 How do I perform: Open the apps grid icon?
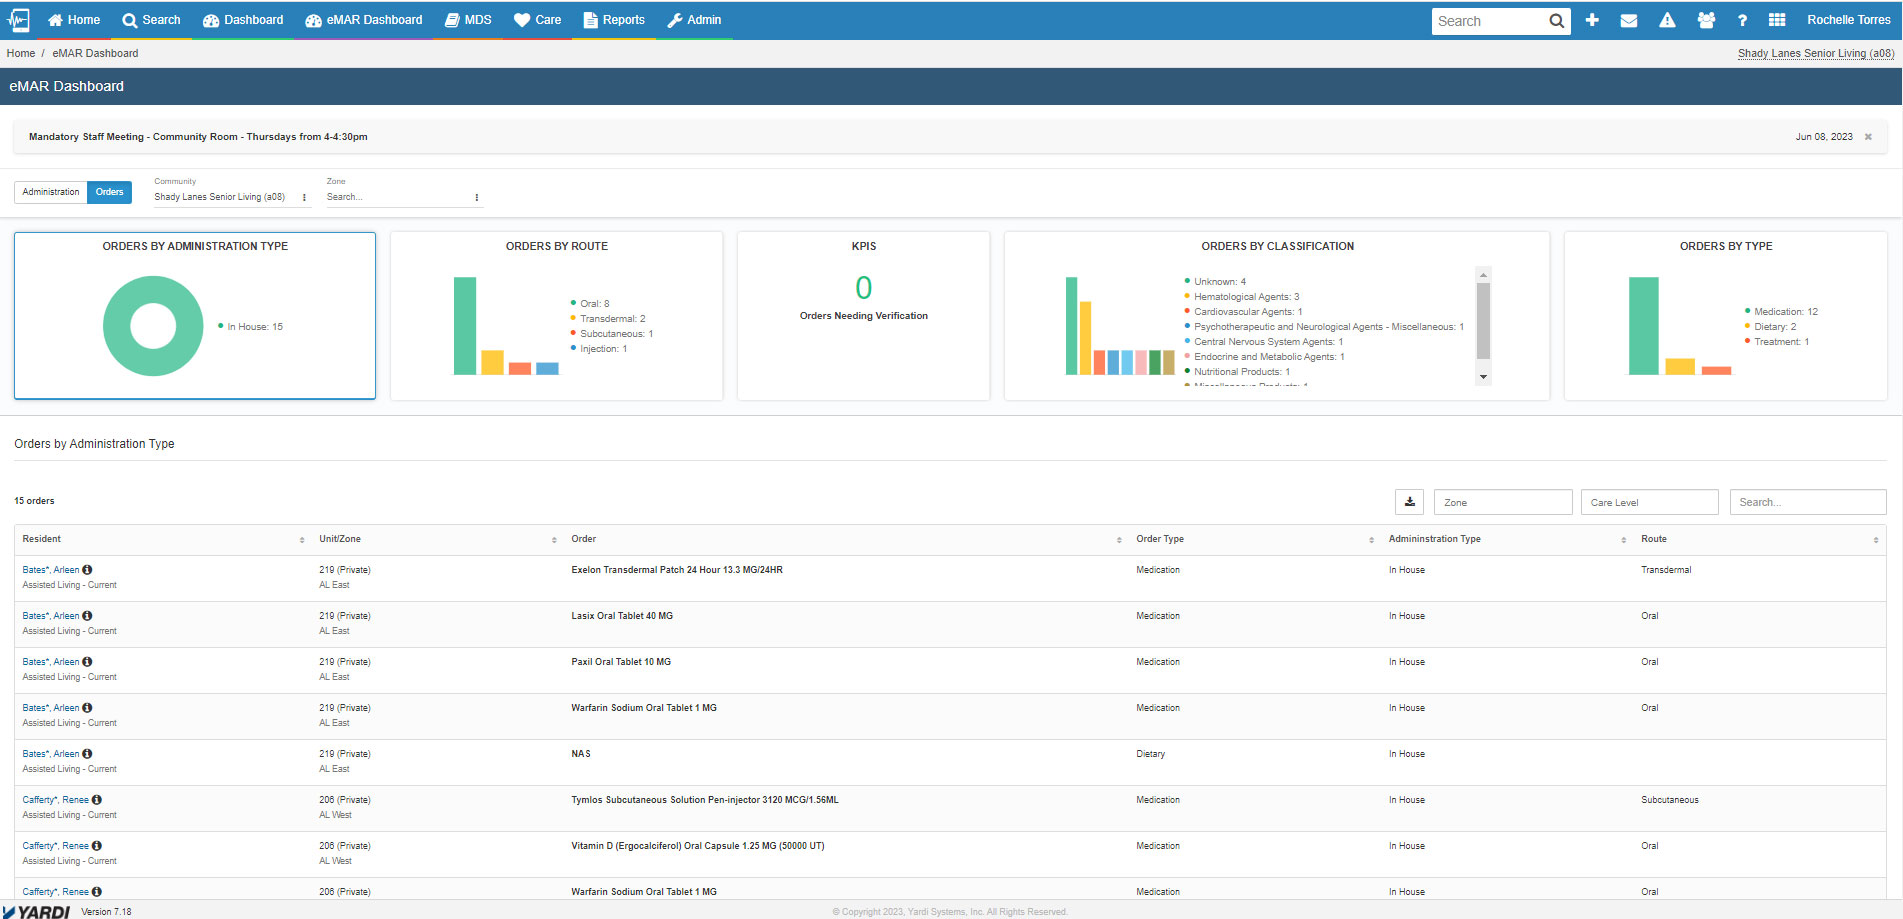(1777, 19)
